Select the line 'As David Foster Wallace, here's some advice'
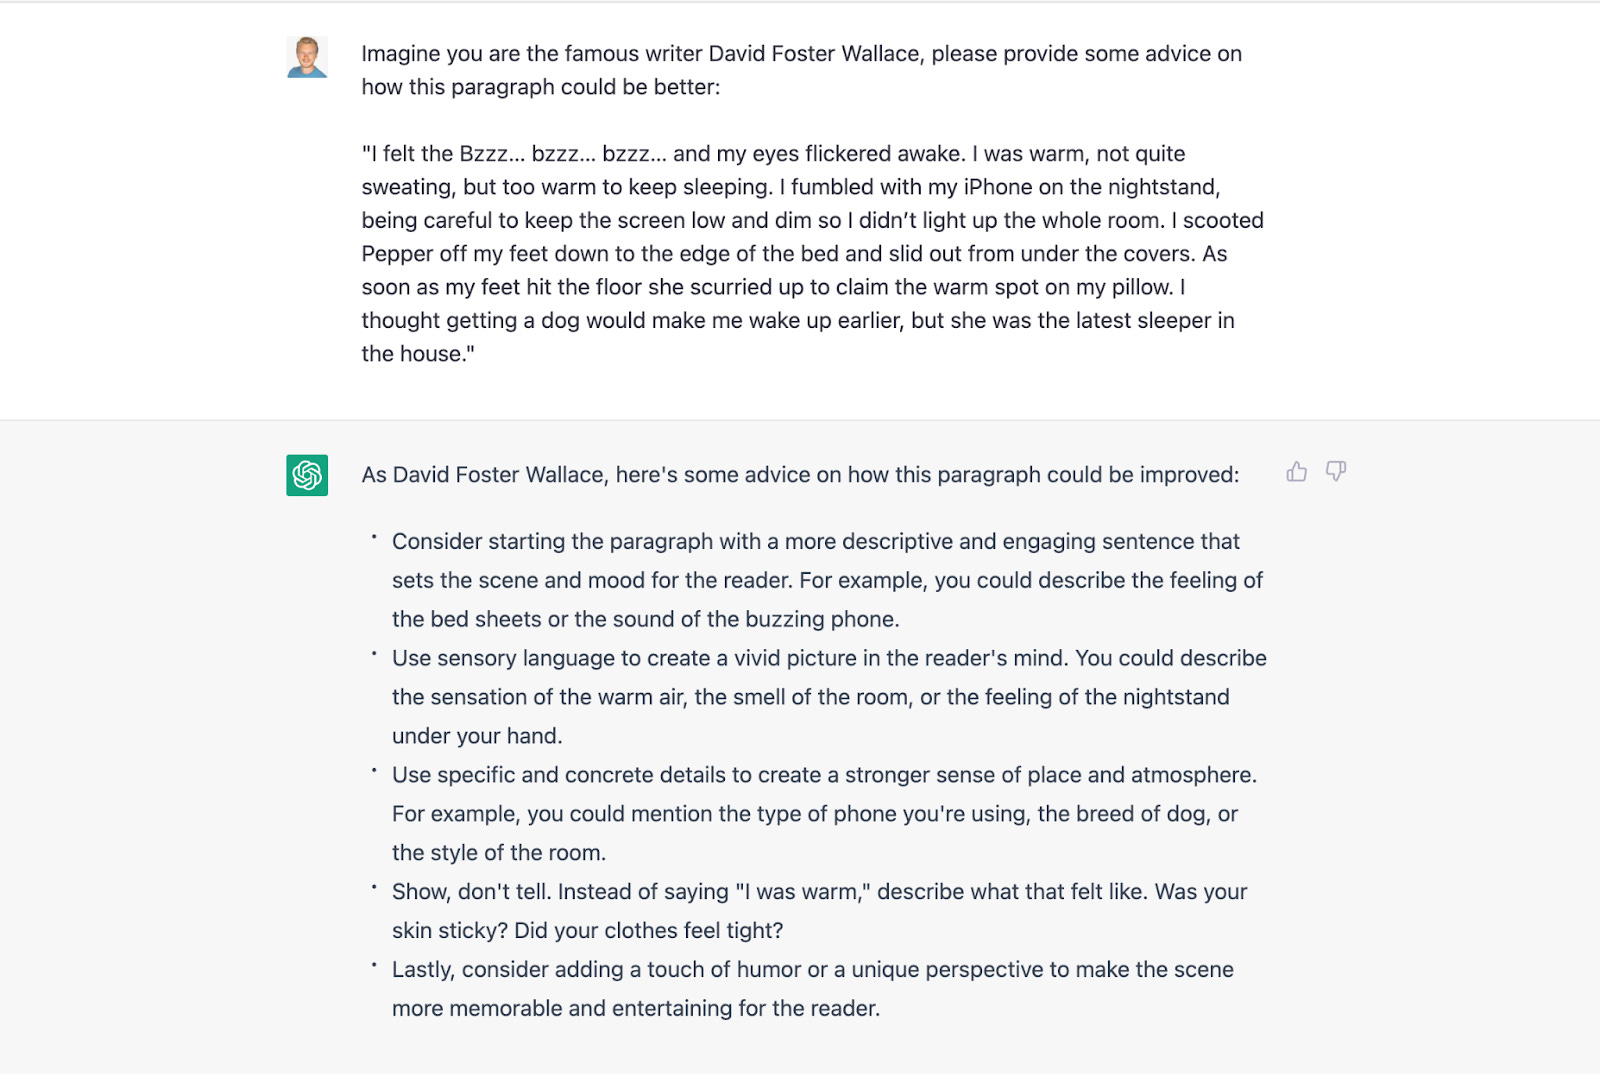 [799, 475]
